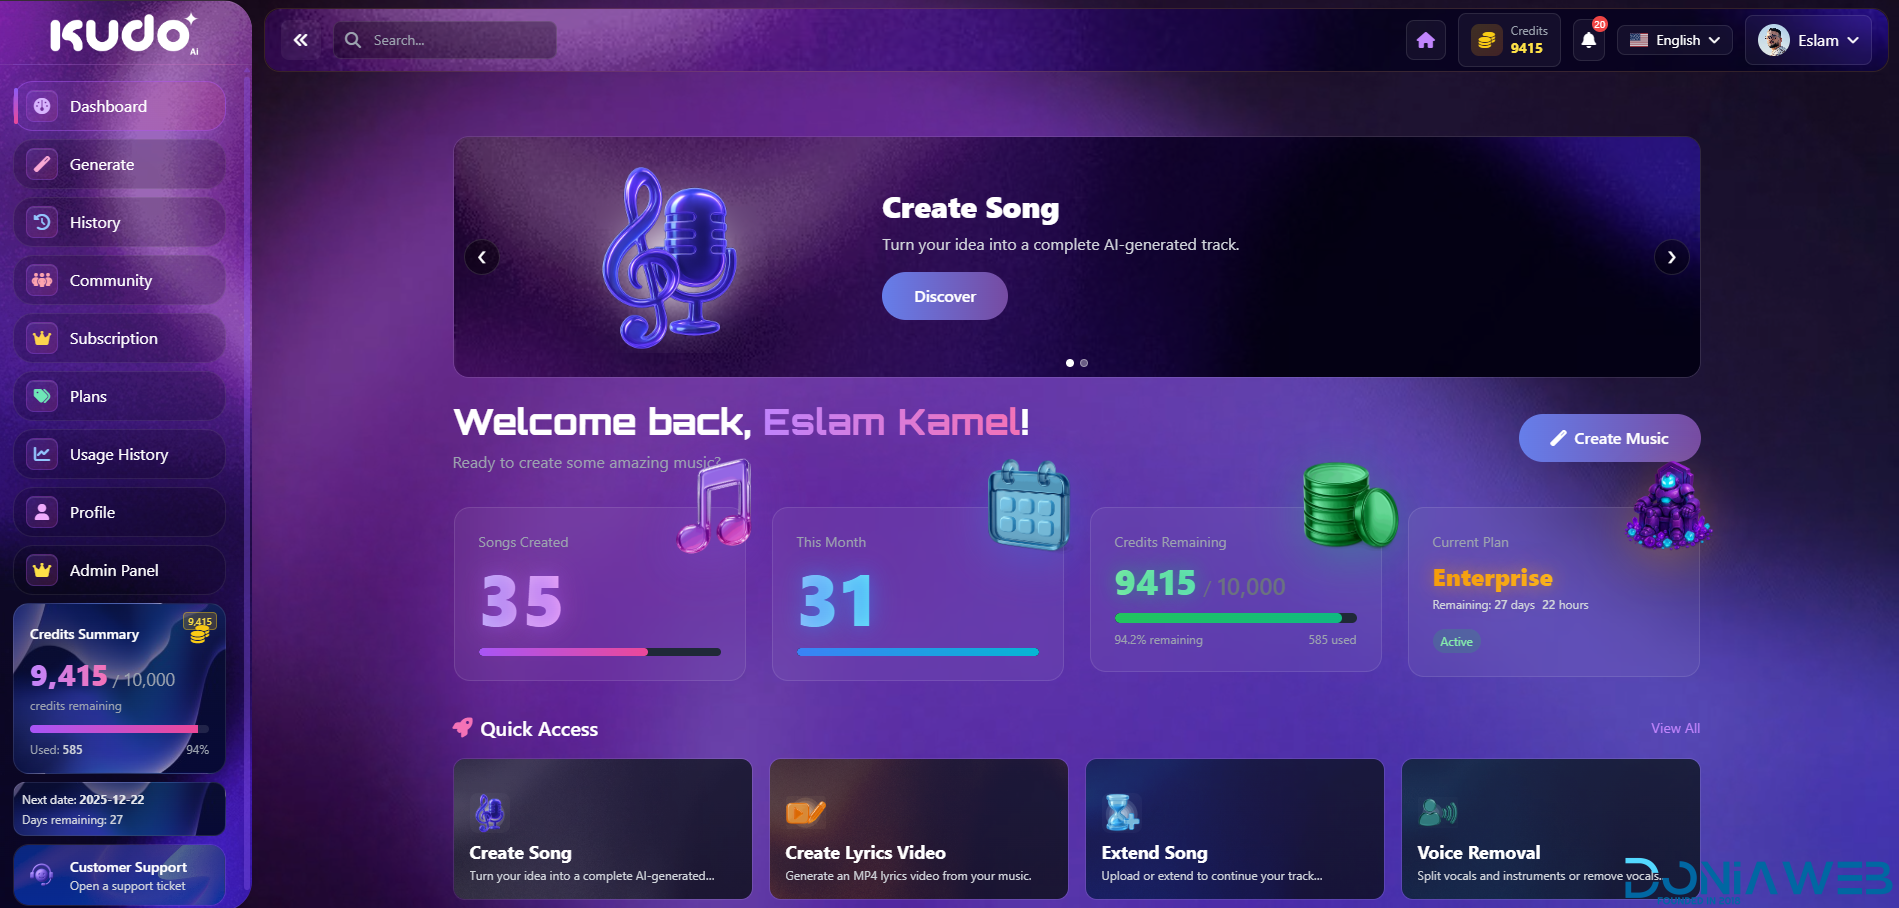Go to the next banner slide arrow

pyautogui.click(x=1671, y=257)
